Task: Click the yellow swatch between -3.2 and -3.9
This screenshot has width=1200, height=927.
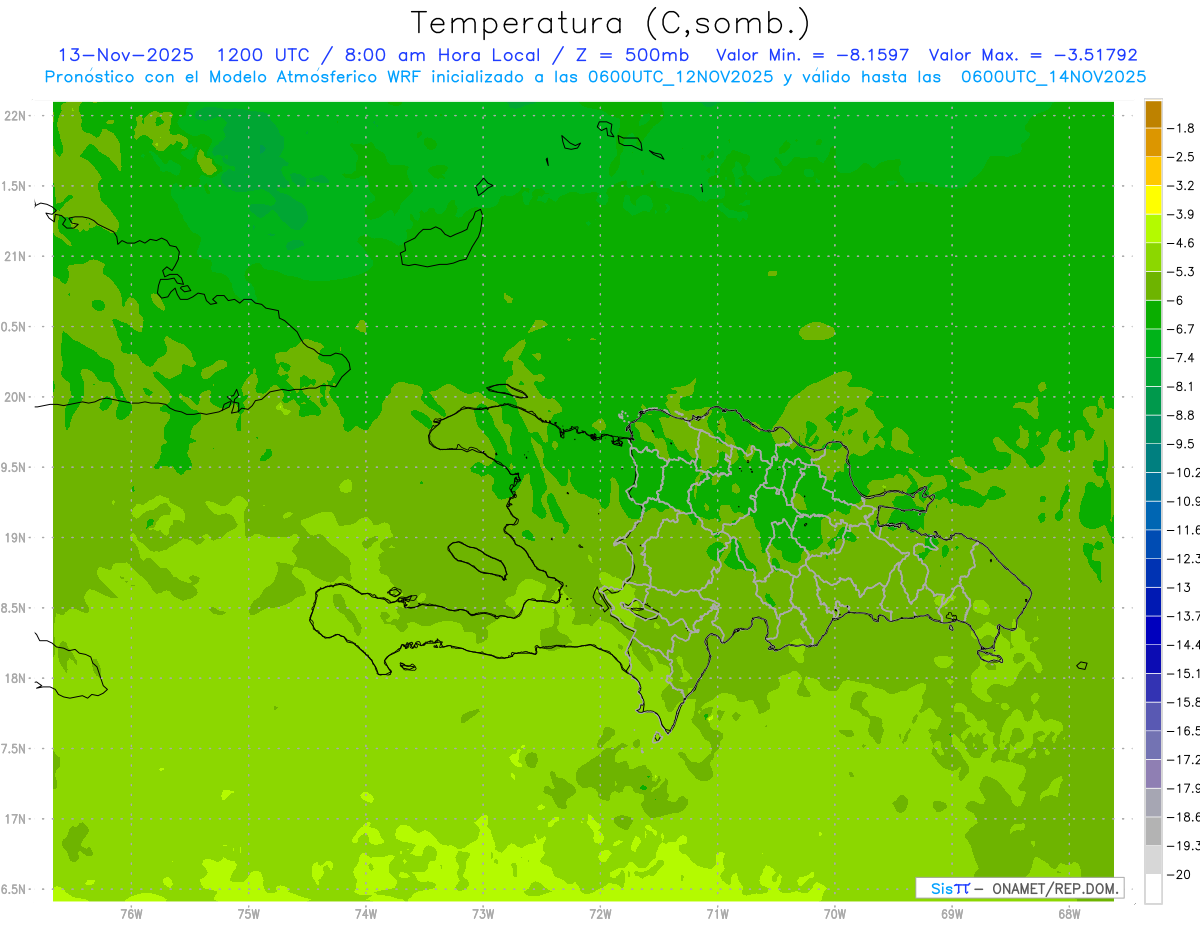Action: pyautogui.click(x=1153, y=199)
